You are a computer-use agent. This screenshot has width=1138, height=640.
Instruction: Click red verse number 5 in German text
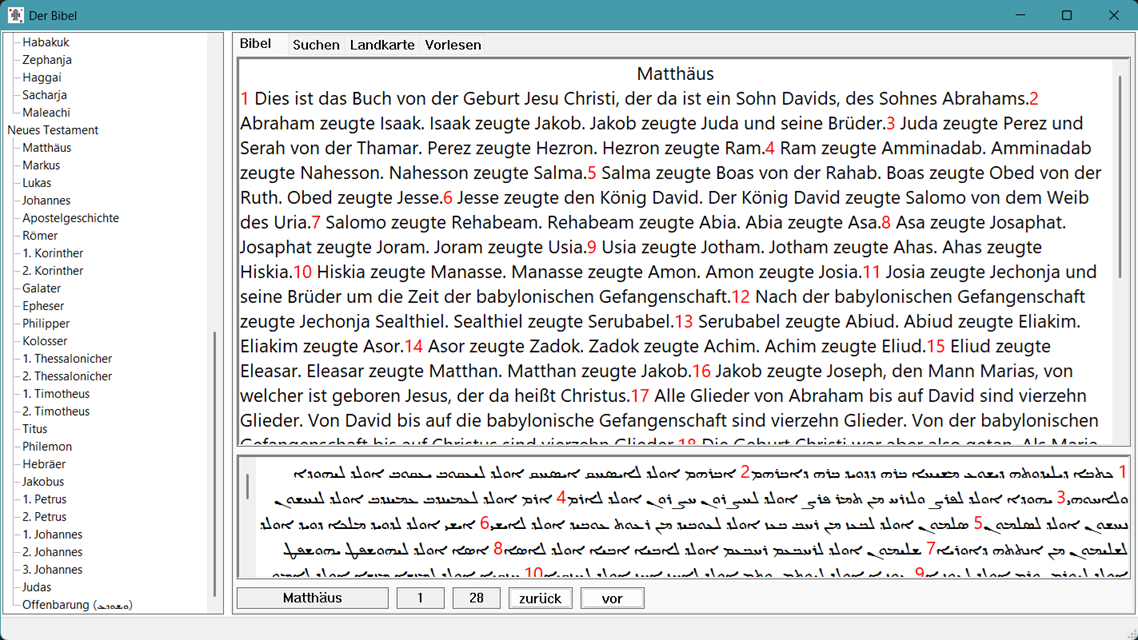click(591, 173)
